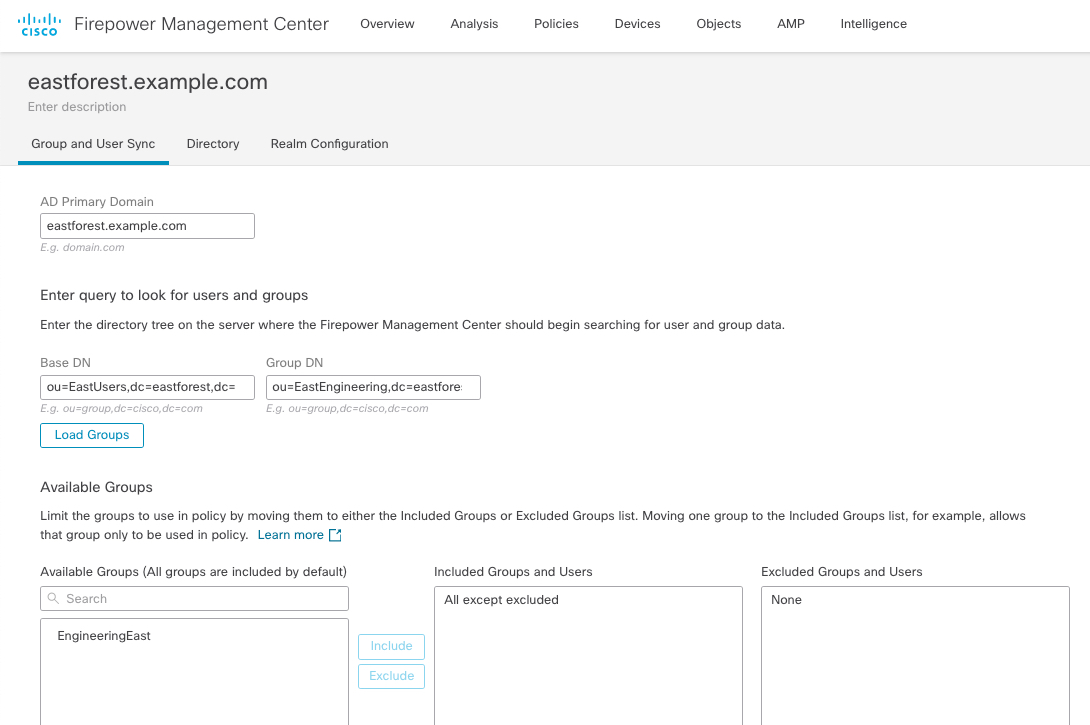Open the Overview menu
The height and width of the screenshot is (725, 1090).
387,24
